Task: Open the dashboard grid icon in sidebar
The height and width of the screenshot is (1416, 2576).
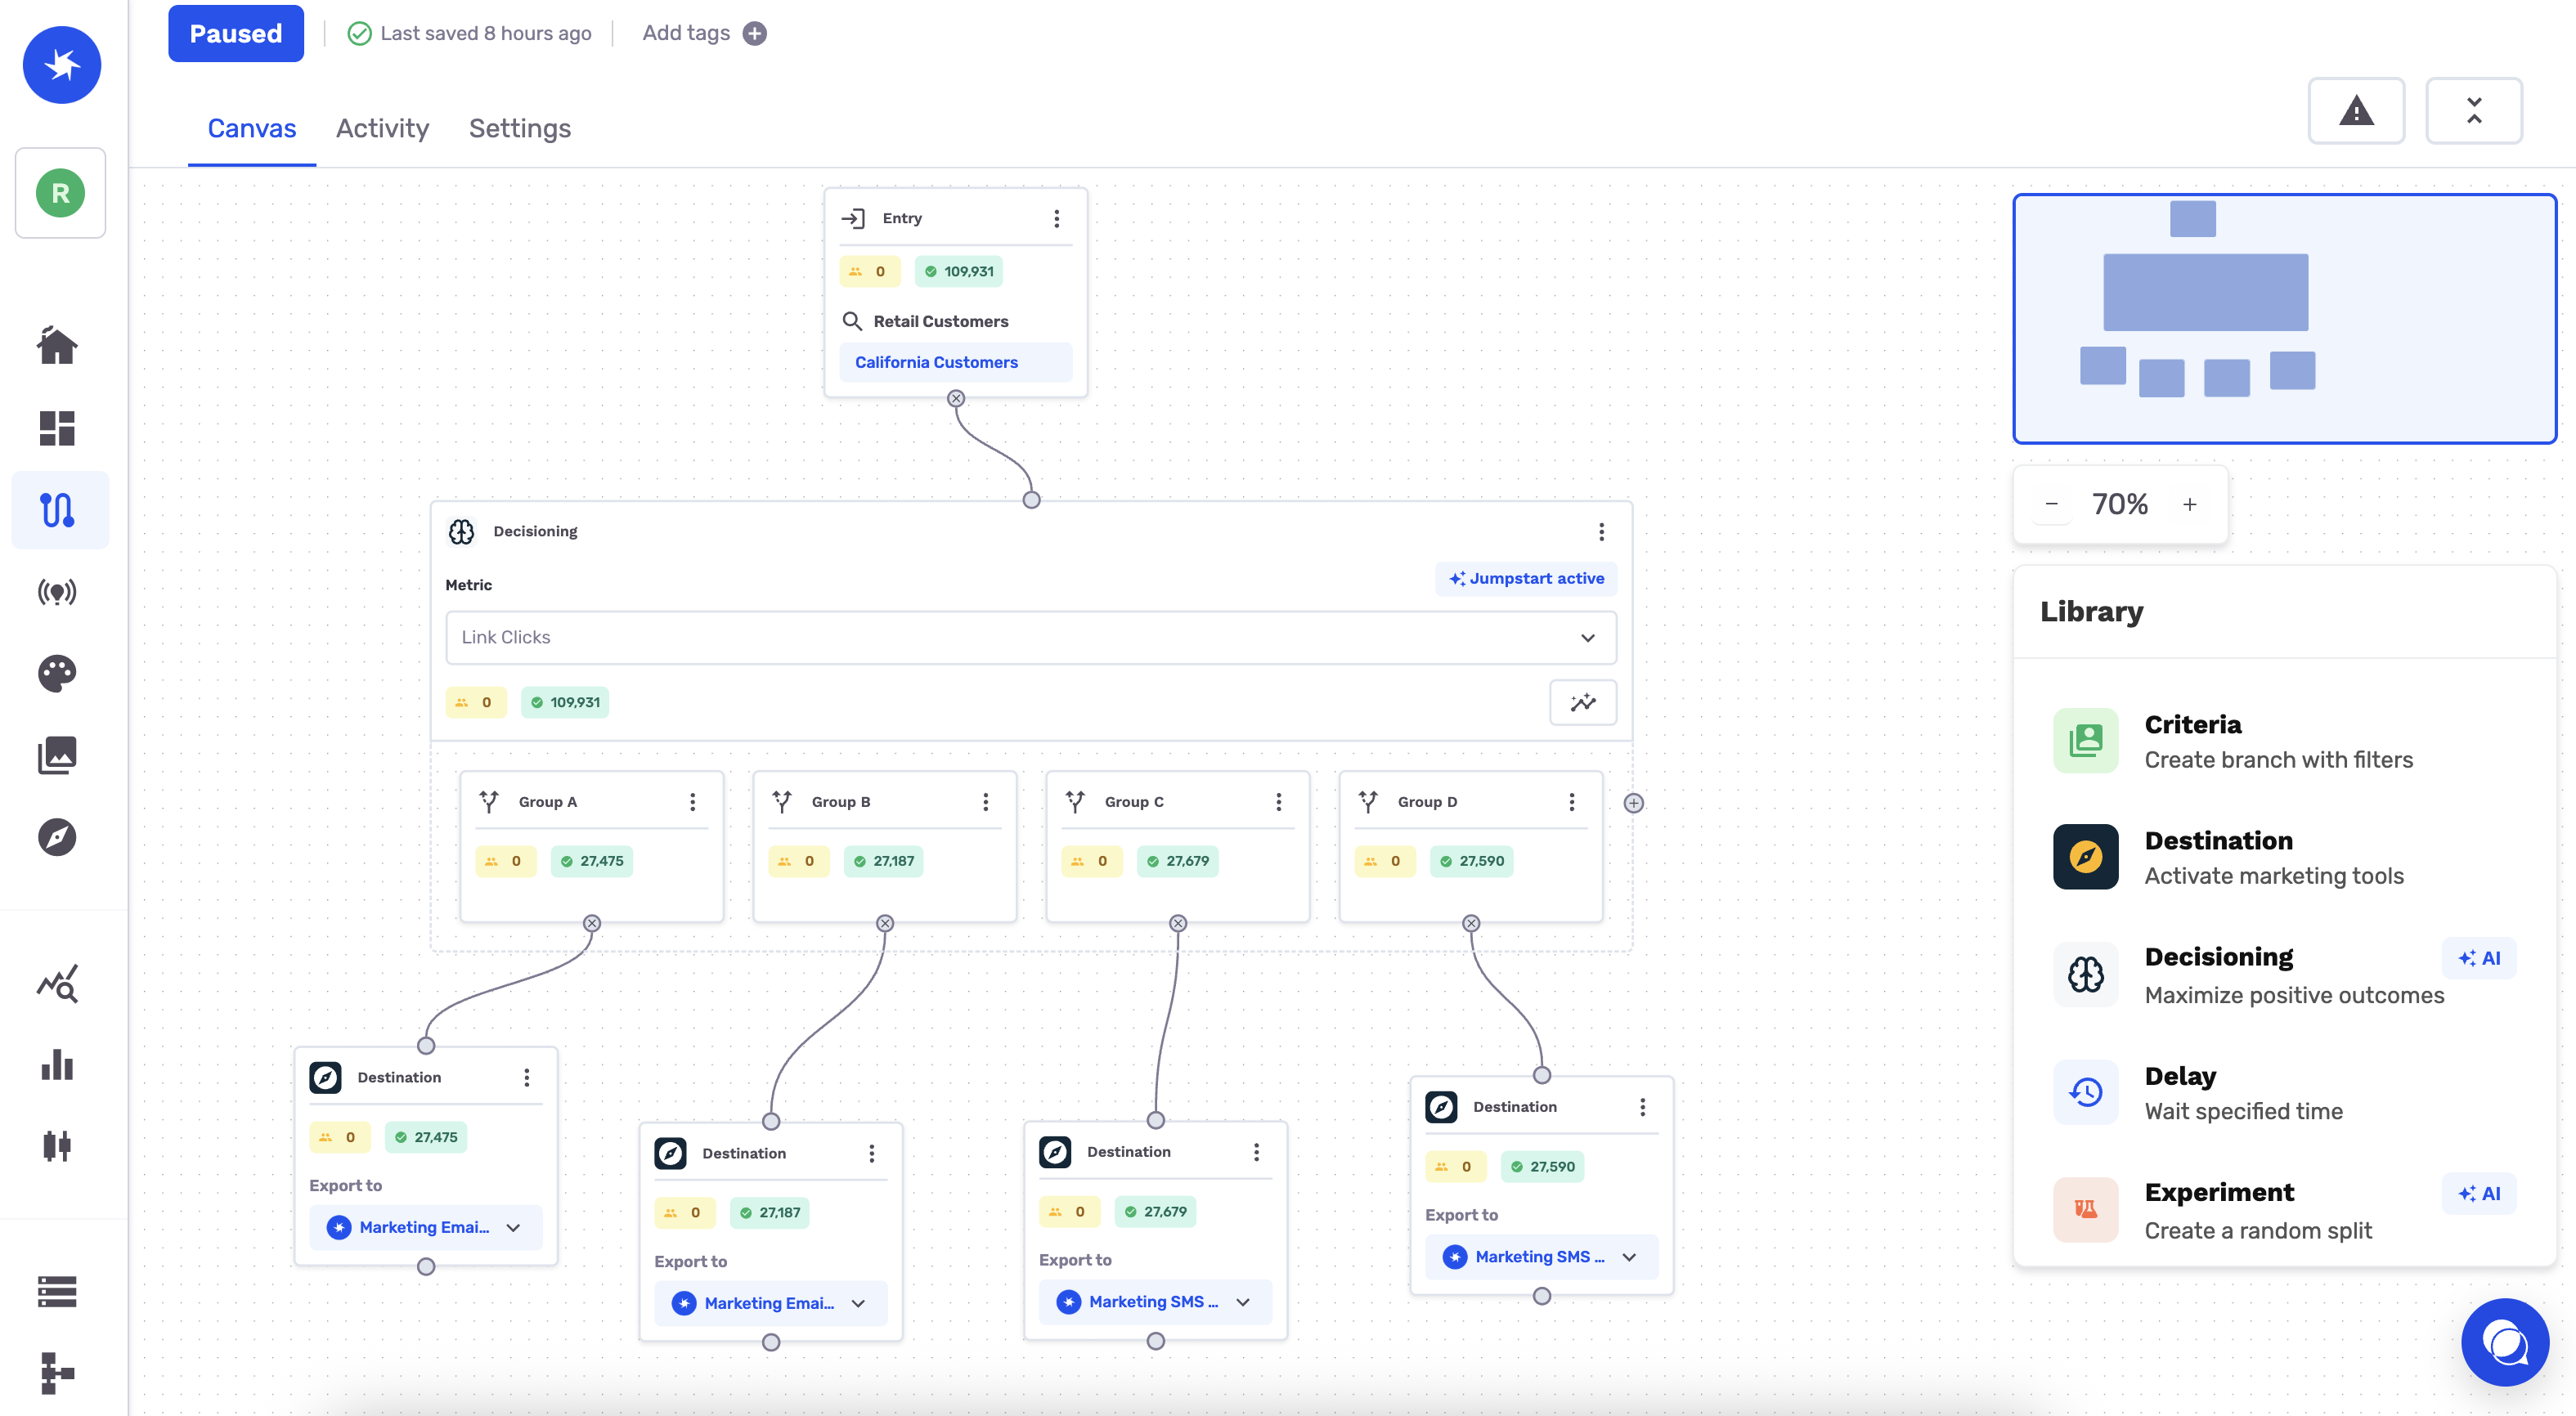Action: pyautogui.click(x=57, y=428)
